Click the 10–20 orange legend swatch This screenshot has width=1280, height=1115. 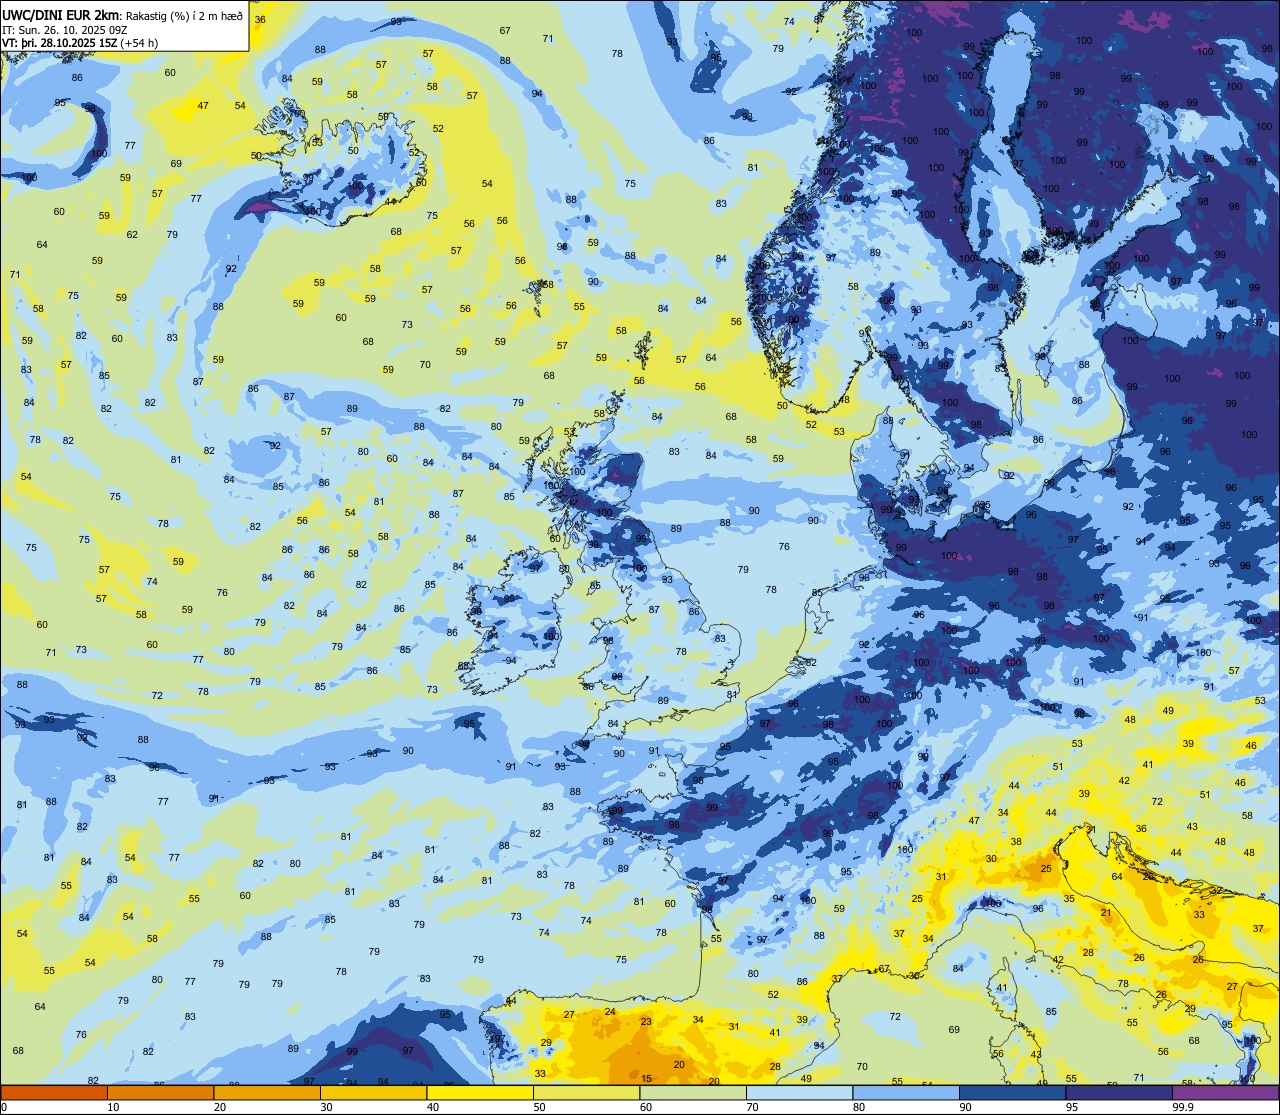point(160,1092)
